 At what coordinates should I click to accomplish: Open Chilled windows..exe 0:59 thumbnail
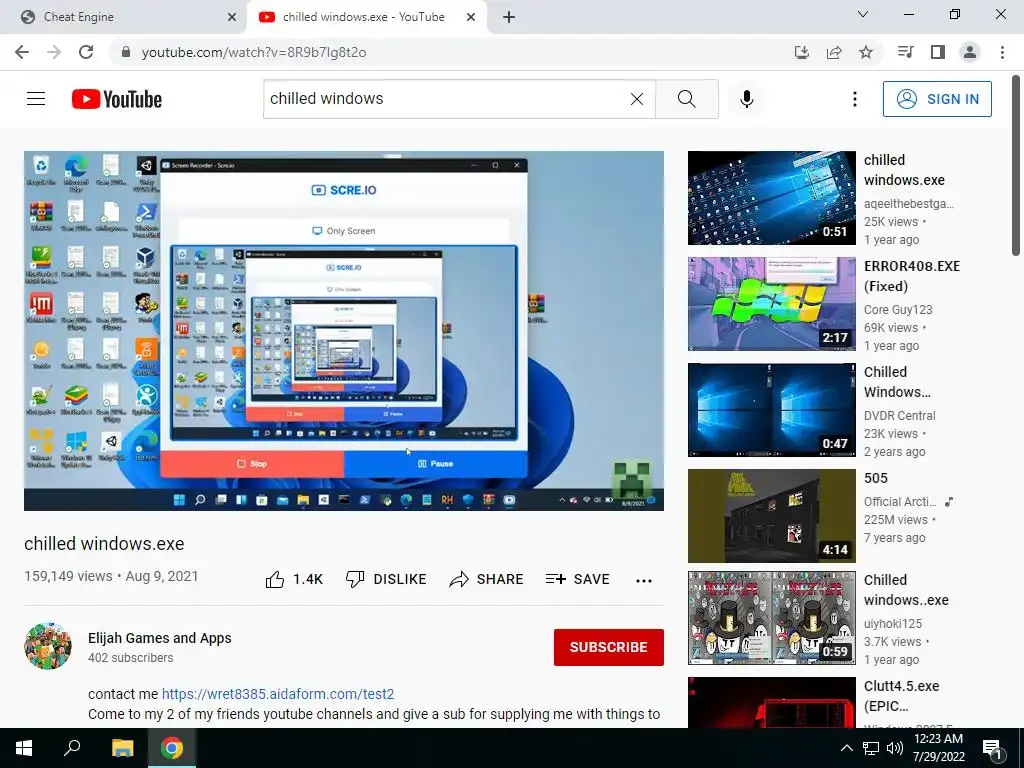772,618
